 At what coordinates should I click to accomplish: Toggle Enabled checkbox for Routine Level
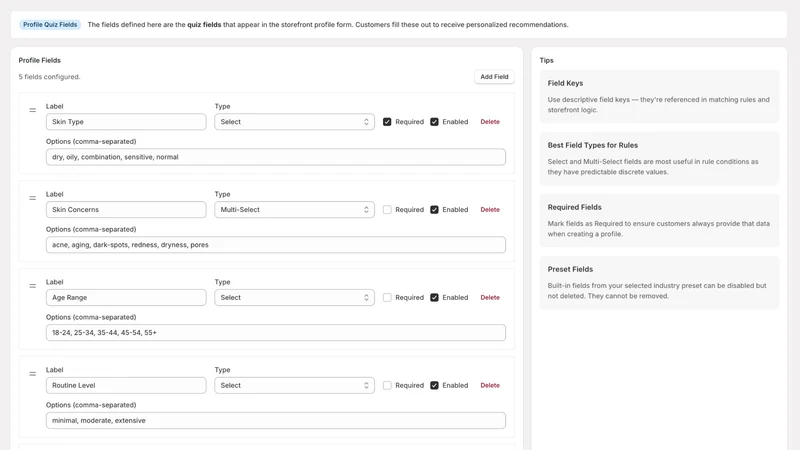[x=434, y=385]
